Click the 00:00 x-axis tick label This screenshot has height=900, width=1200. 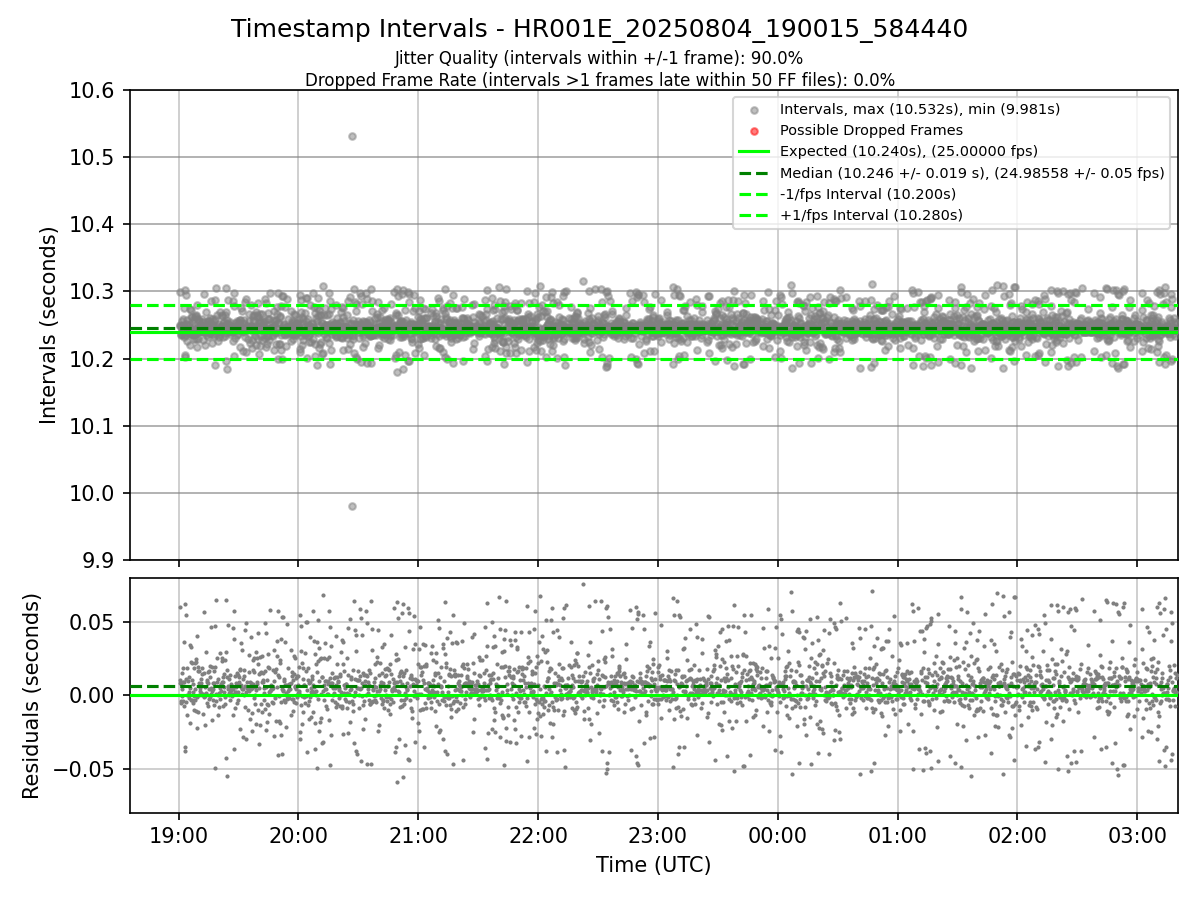tap(777, 834)
